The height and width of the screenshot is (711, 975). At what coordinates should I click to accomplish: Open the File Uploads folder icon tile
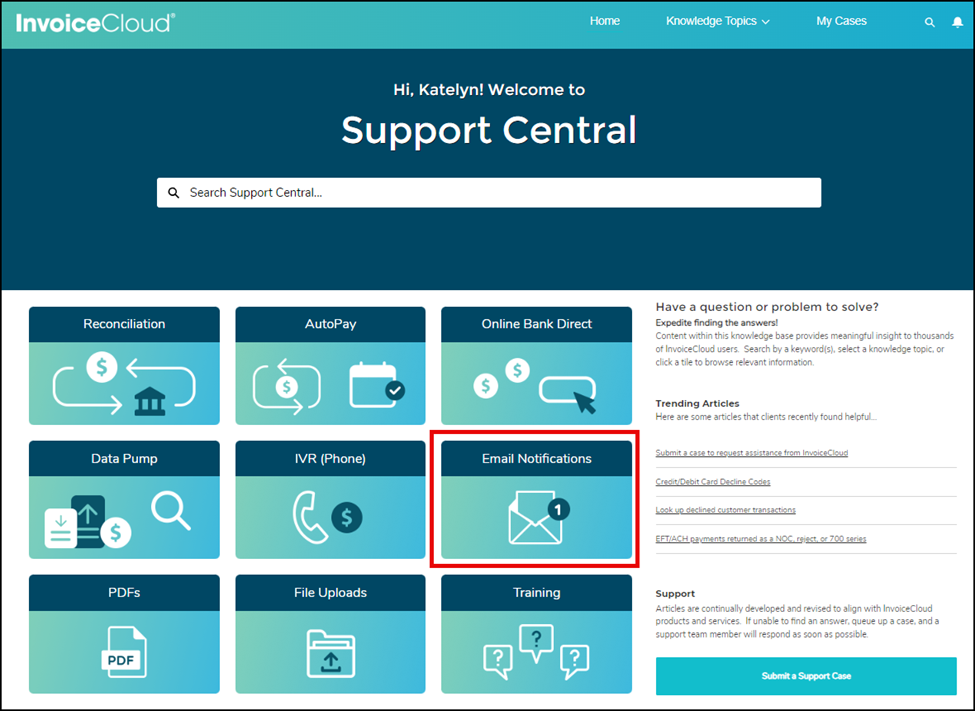tap(330, 652)
